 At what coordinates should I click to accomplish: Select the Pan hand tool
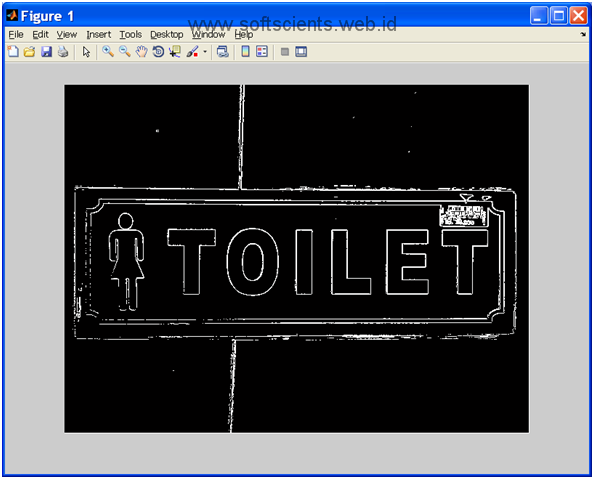(141, 52)
